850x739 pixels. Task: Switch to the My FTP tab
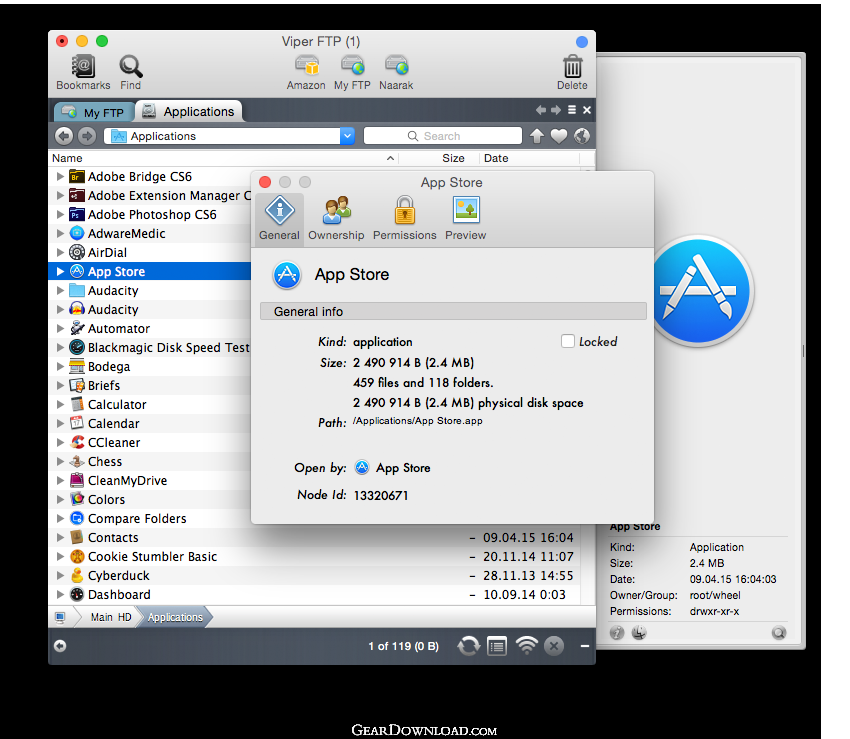tap(93, 113)
